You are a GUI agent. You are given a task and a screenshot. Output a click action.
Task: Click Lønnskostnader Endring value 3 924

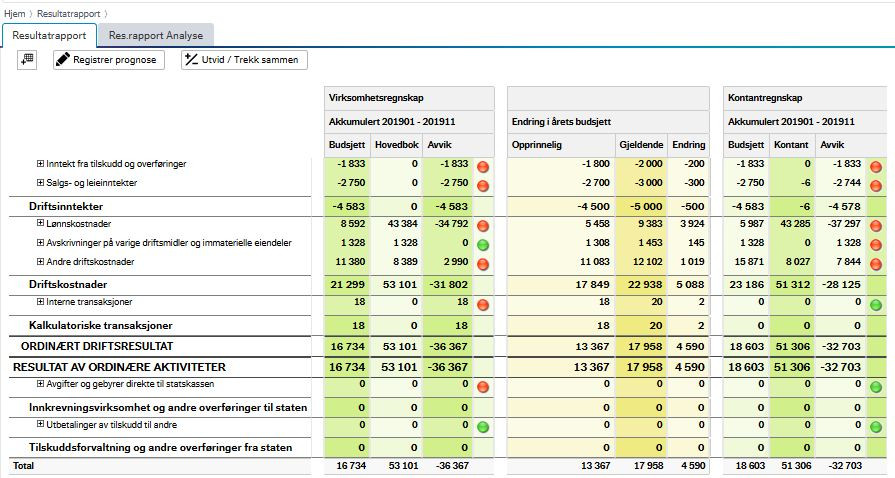click(x=692, y=223)
